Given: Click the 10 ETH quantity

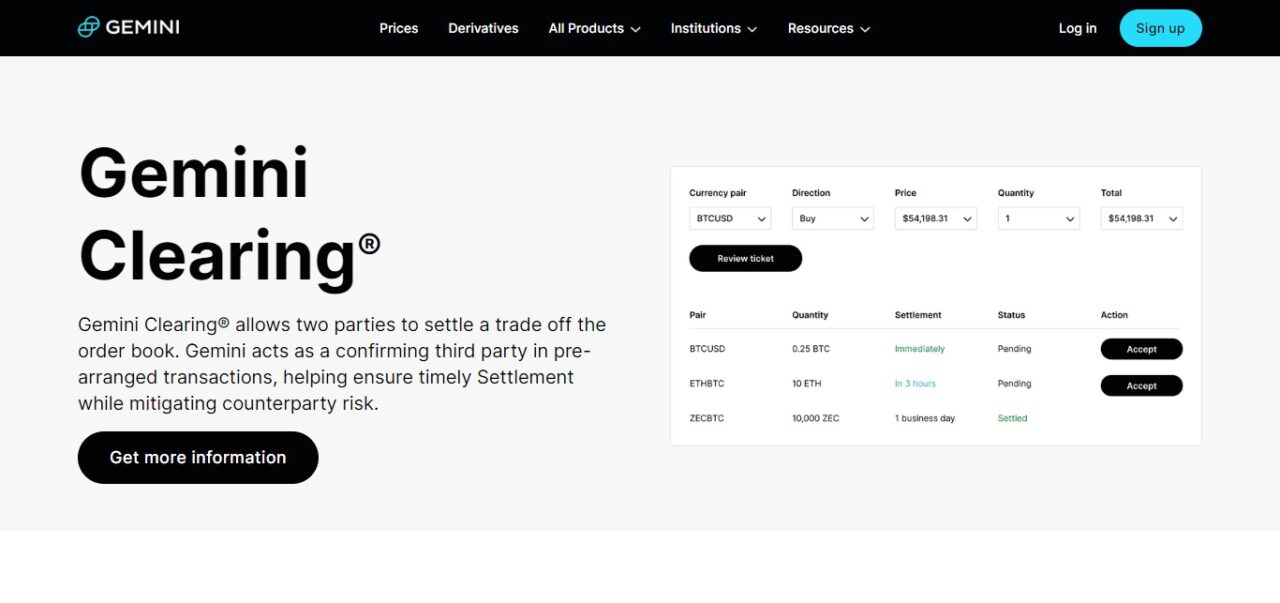Looking at the screenshot, I should coord(808,384).
